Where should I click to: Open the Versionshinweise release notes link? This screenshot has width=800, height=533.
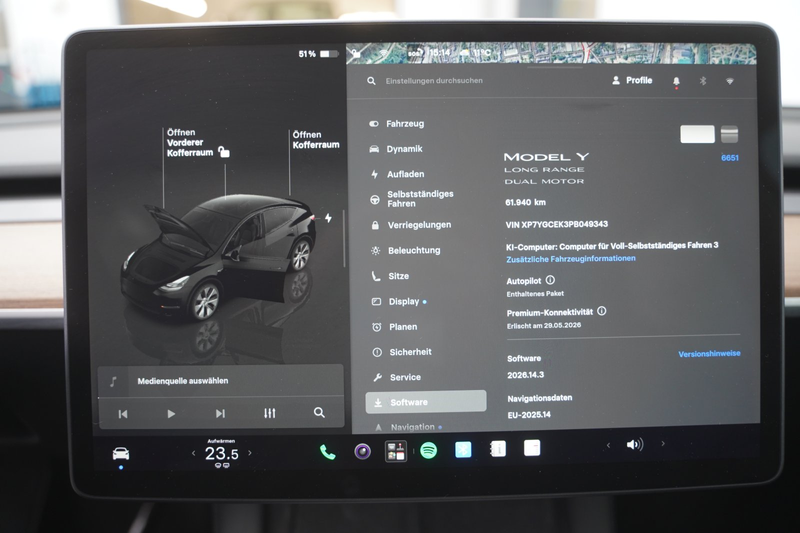point(709,353)
